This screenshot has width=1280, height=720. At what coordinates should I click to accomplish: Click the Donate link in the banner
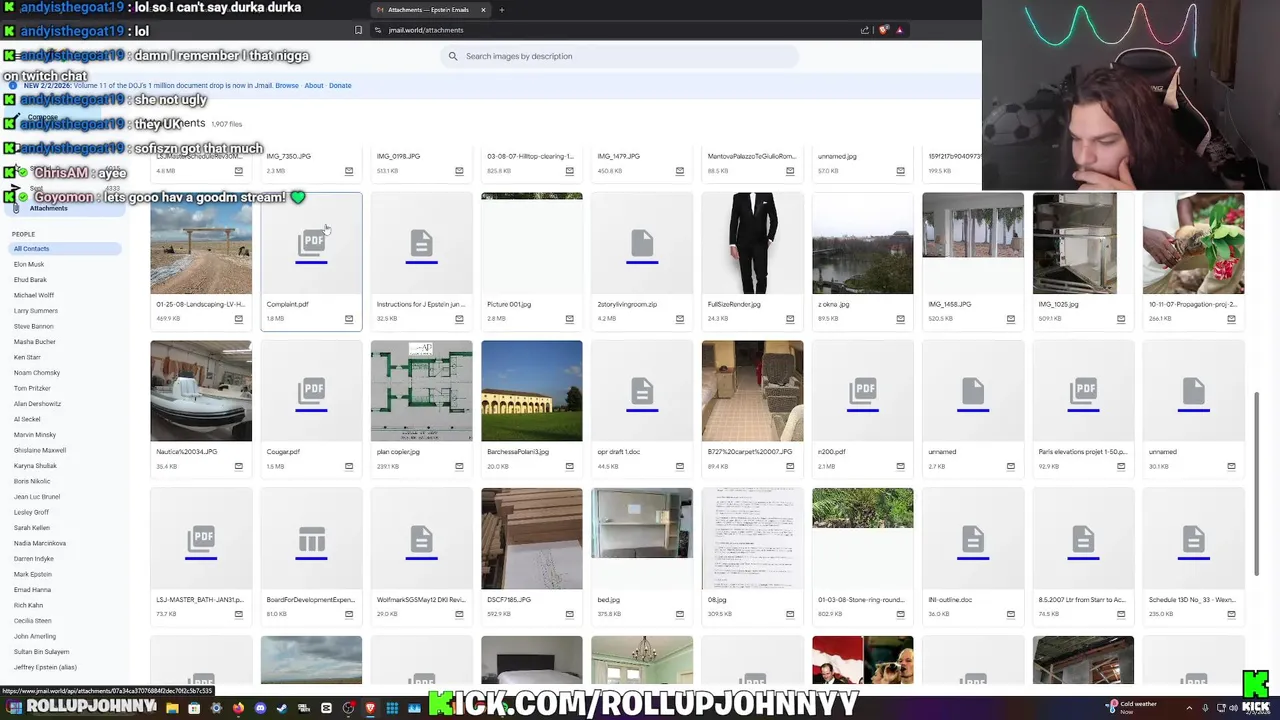(x=340, y=85)
